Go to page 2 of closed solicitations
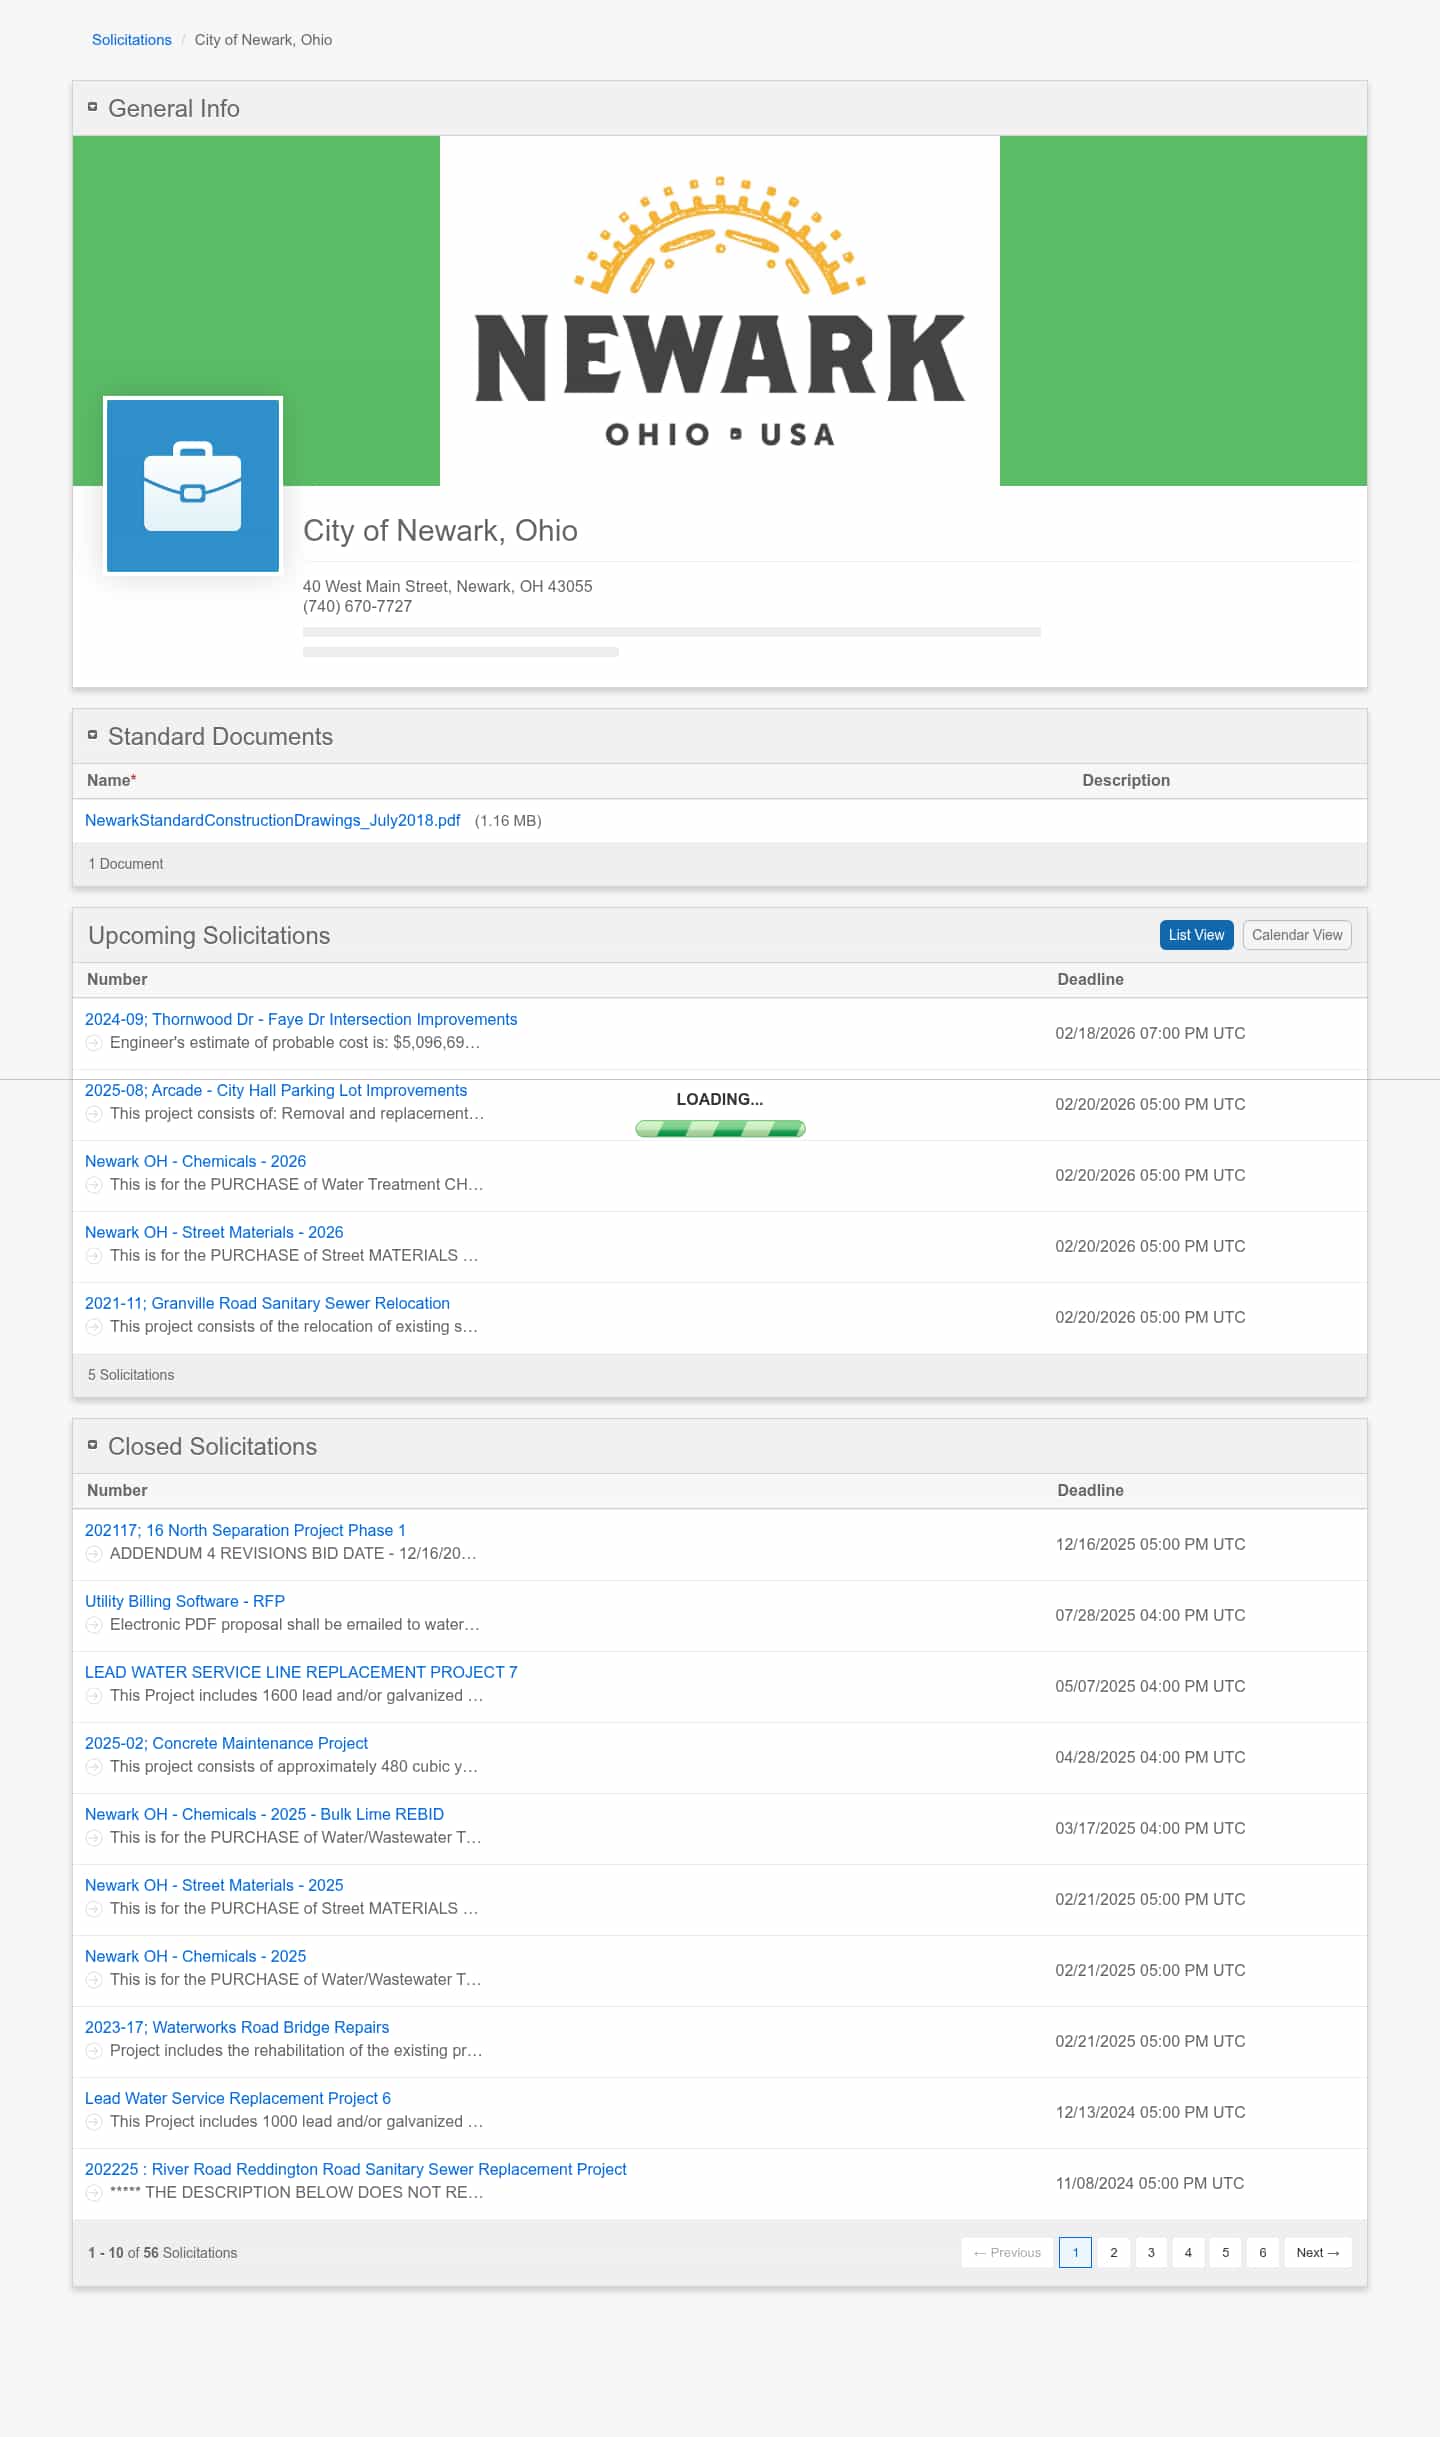 coord(1113,2253)
